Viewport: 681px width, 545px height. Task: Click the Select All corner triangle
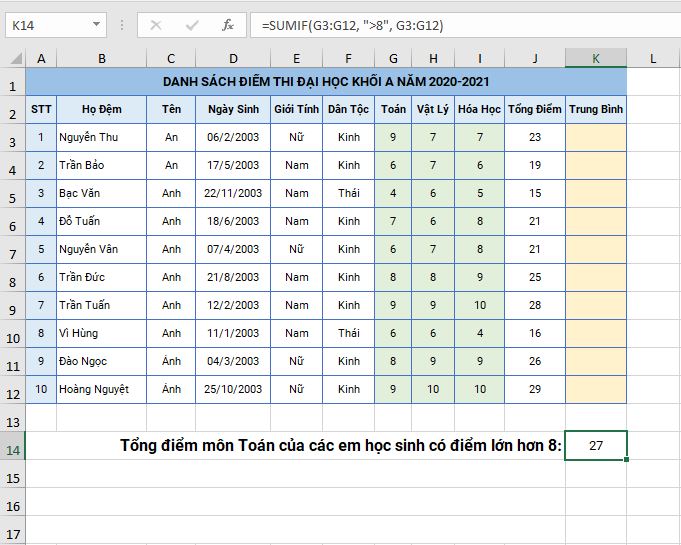16,58
